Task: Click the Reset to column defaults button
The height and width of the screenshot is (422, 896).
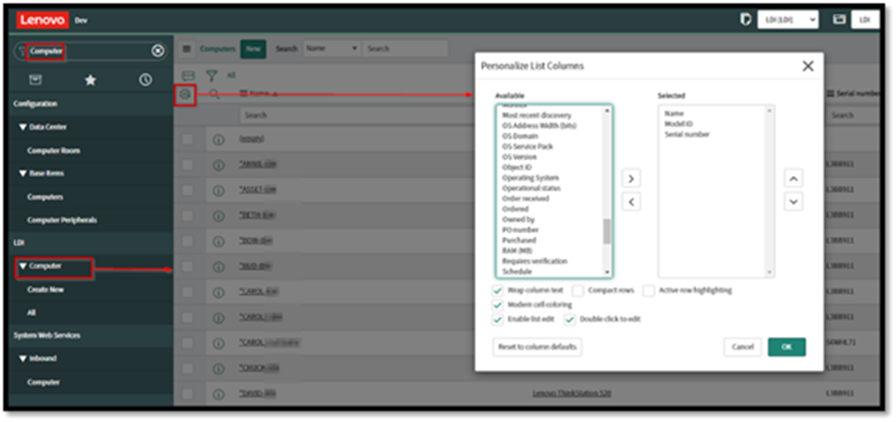Action: (x=538, y=347)
